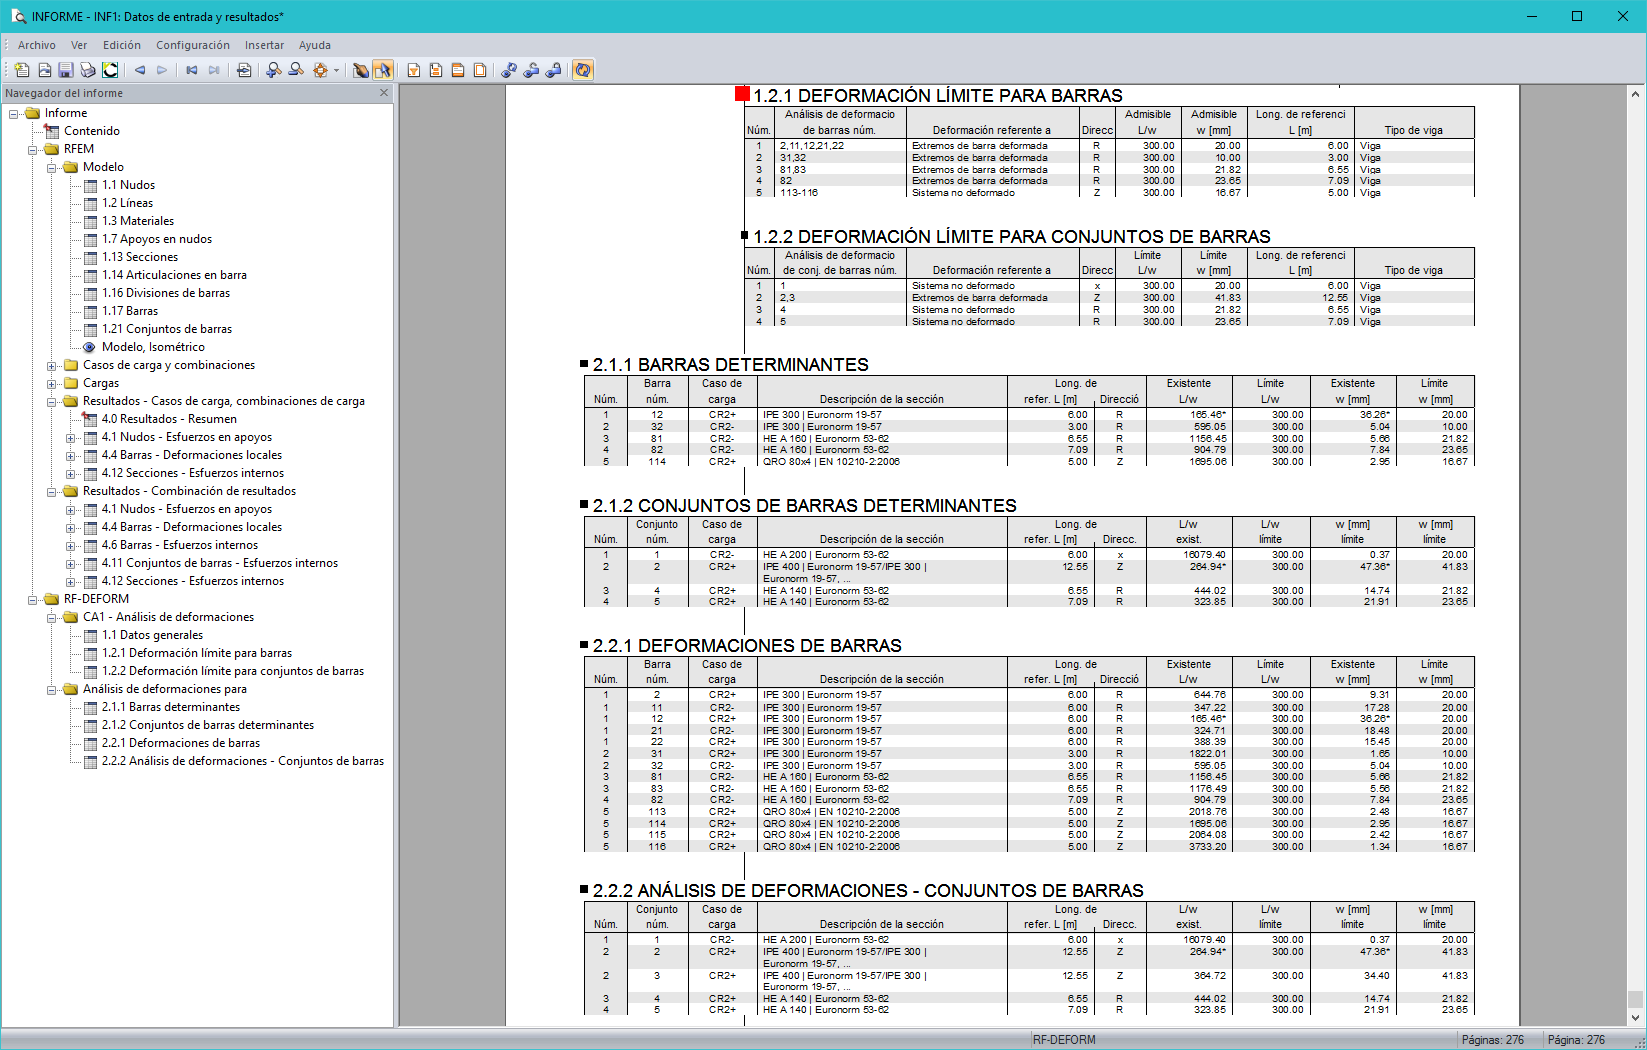Click Páginas: 276 in status bar
This screenshot has height=1050, width=1647.
1492,1040
